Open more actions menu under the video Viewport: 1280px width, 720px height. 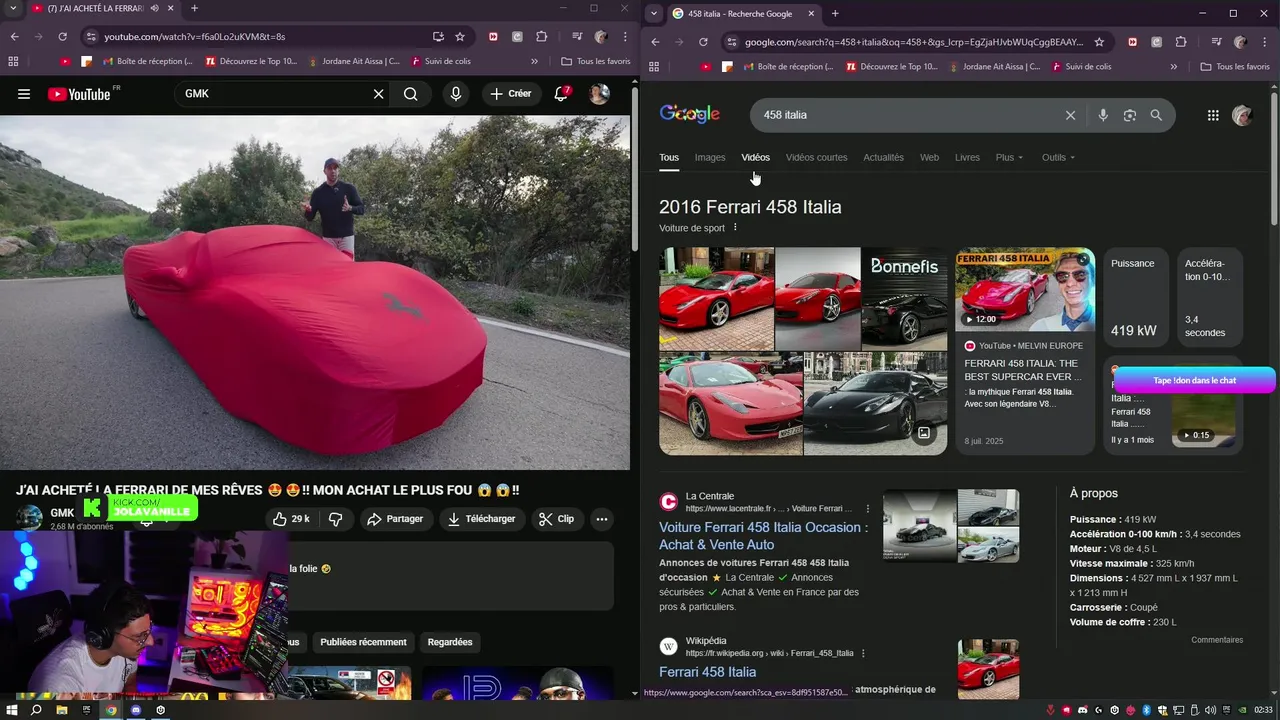tap(602, 519)
